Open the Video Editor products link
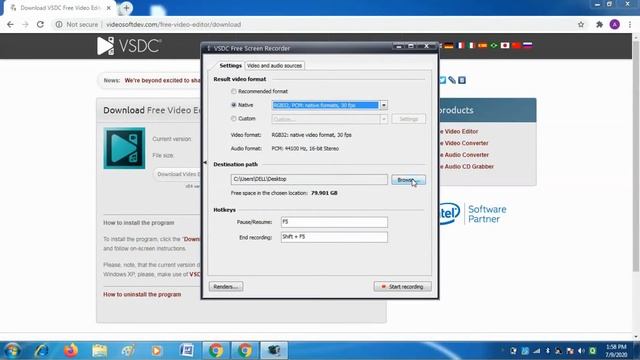 pyautogui.click(x=459, y=131)
